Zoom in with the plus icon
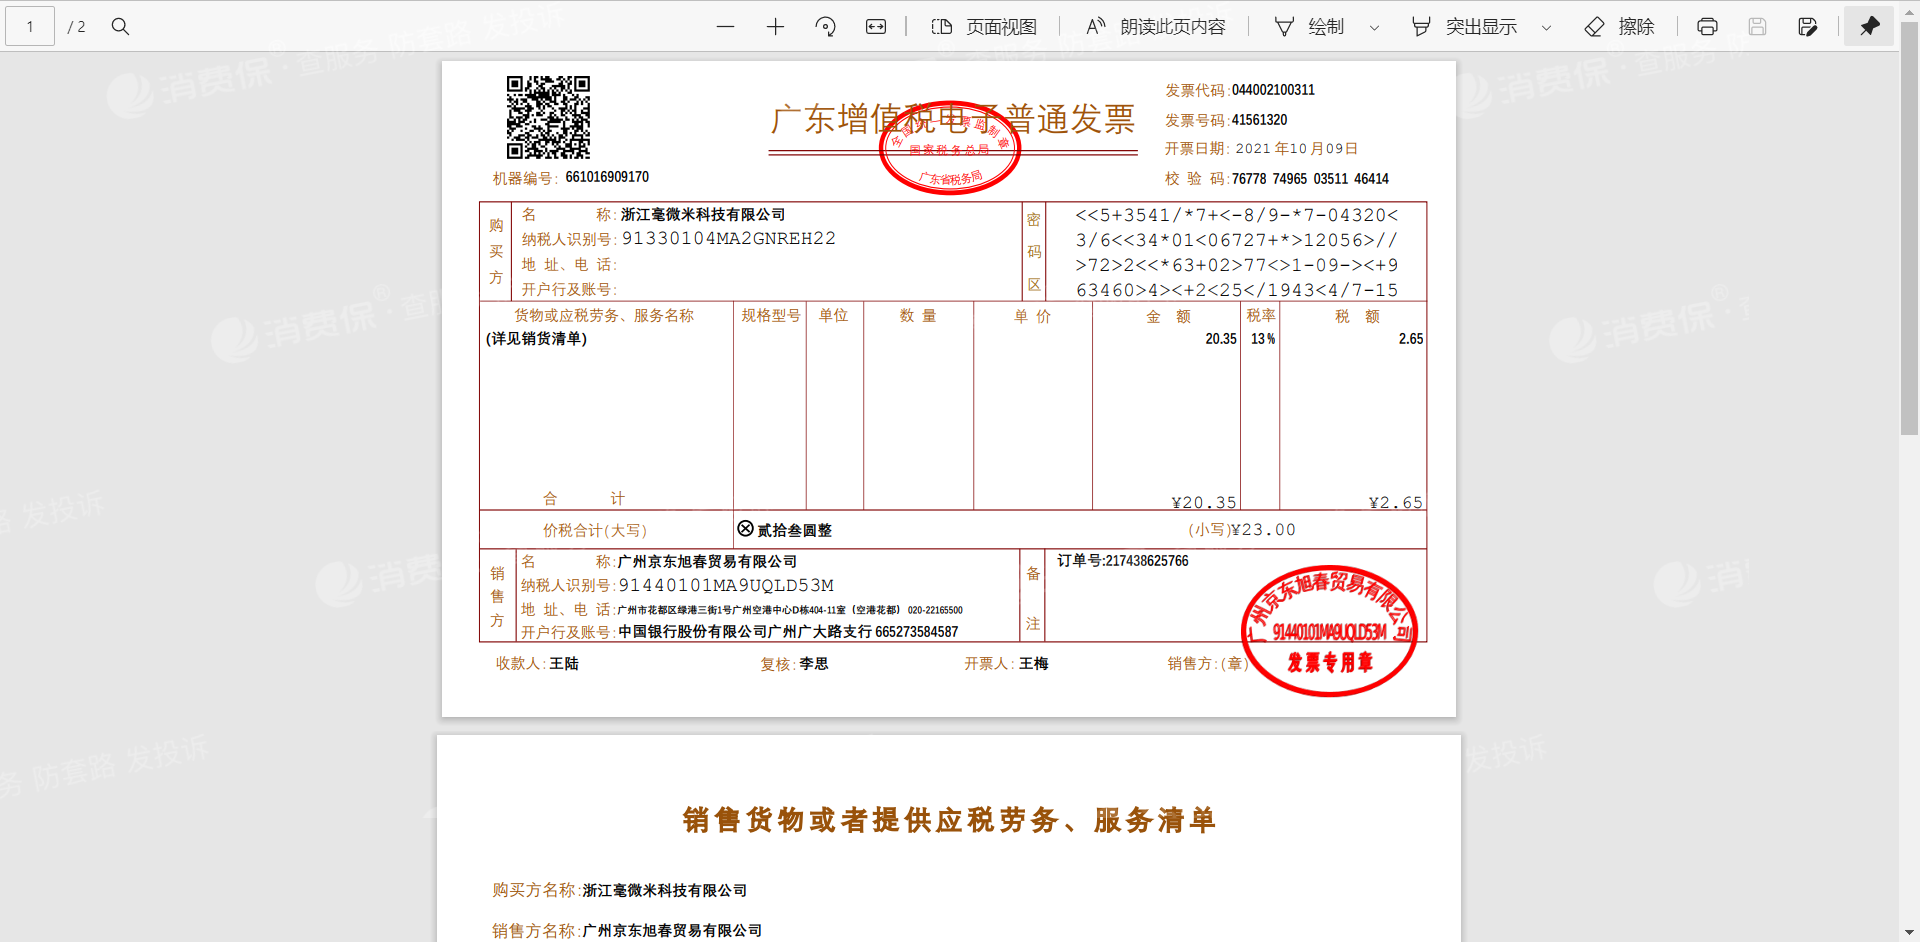Image resolution: width=1920 pixels, height=942 pixels. (x=775, y=27)
